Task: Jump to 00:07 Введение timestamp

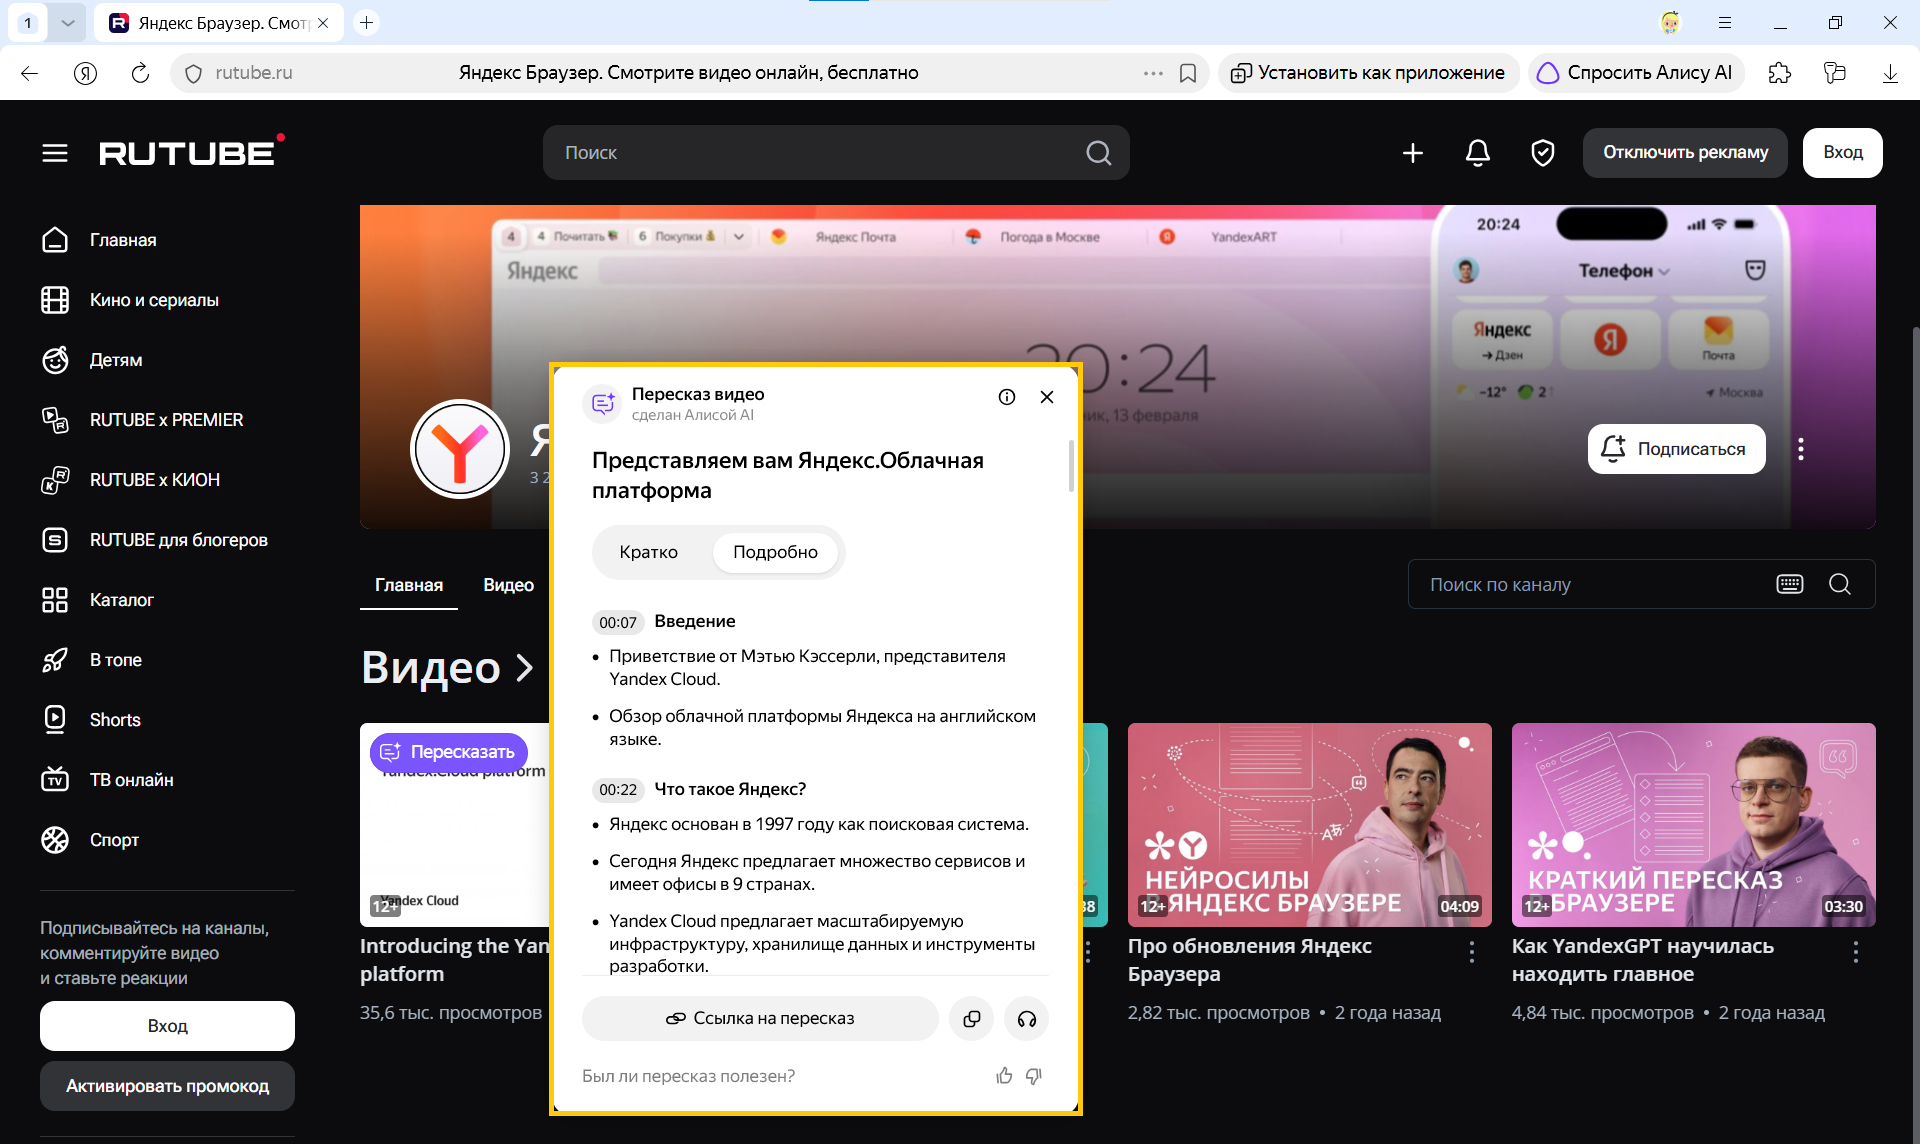Action: coord(618,622)
